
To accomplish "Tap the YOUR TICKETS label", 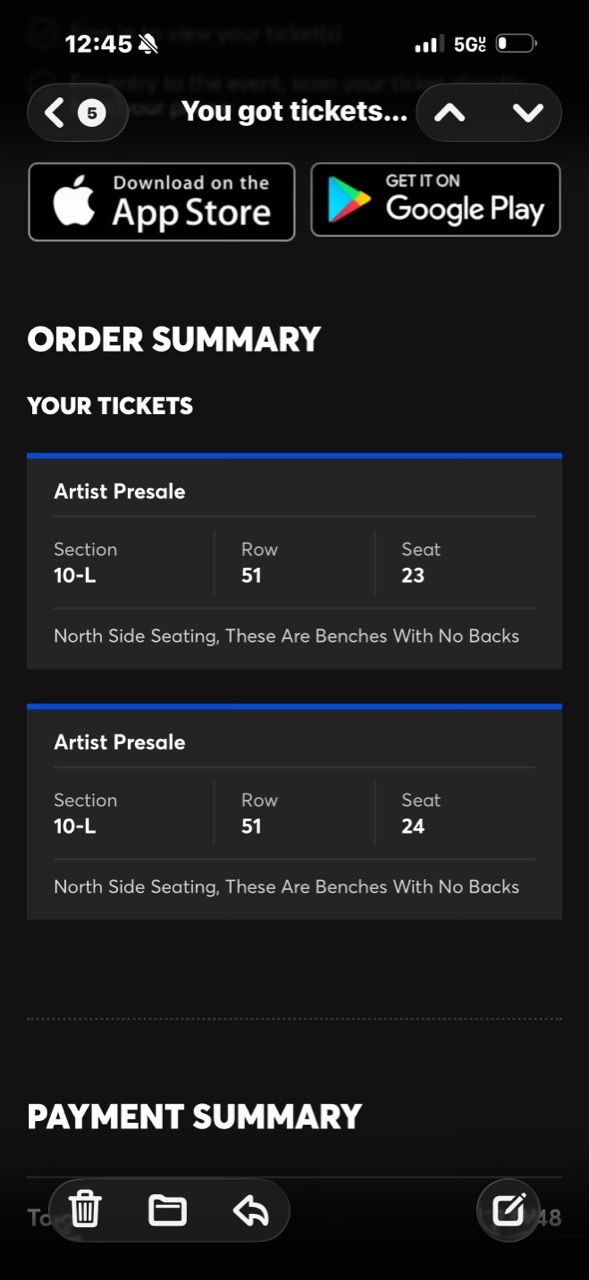I will 110,405.
